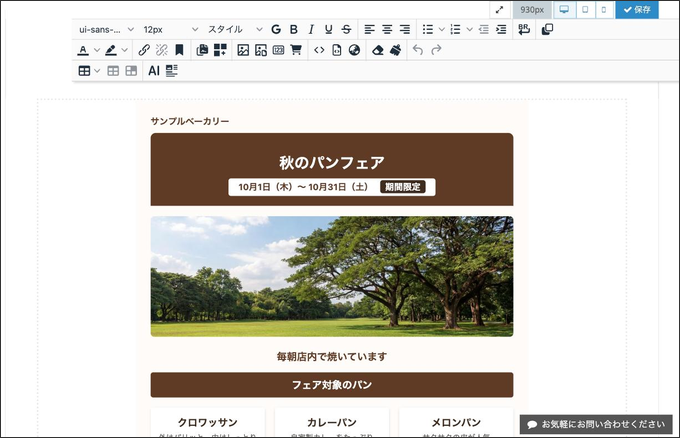
Task: Toggle underline formatting
Action: pyautogui.click(x=329, y=29)
